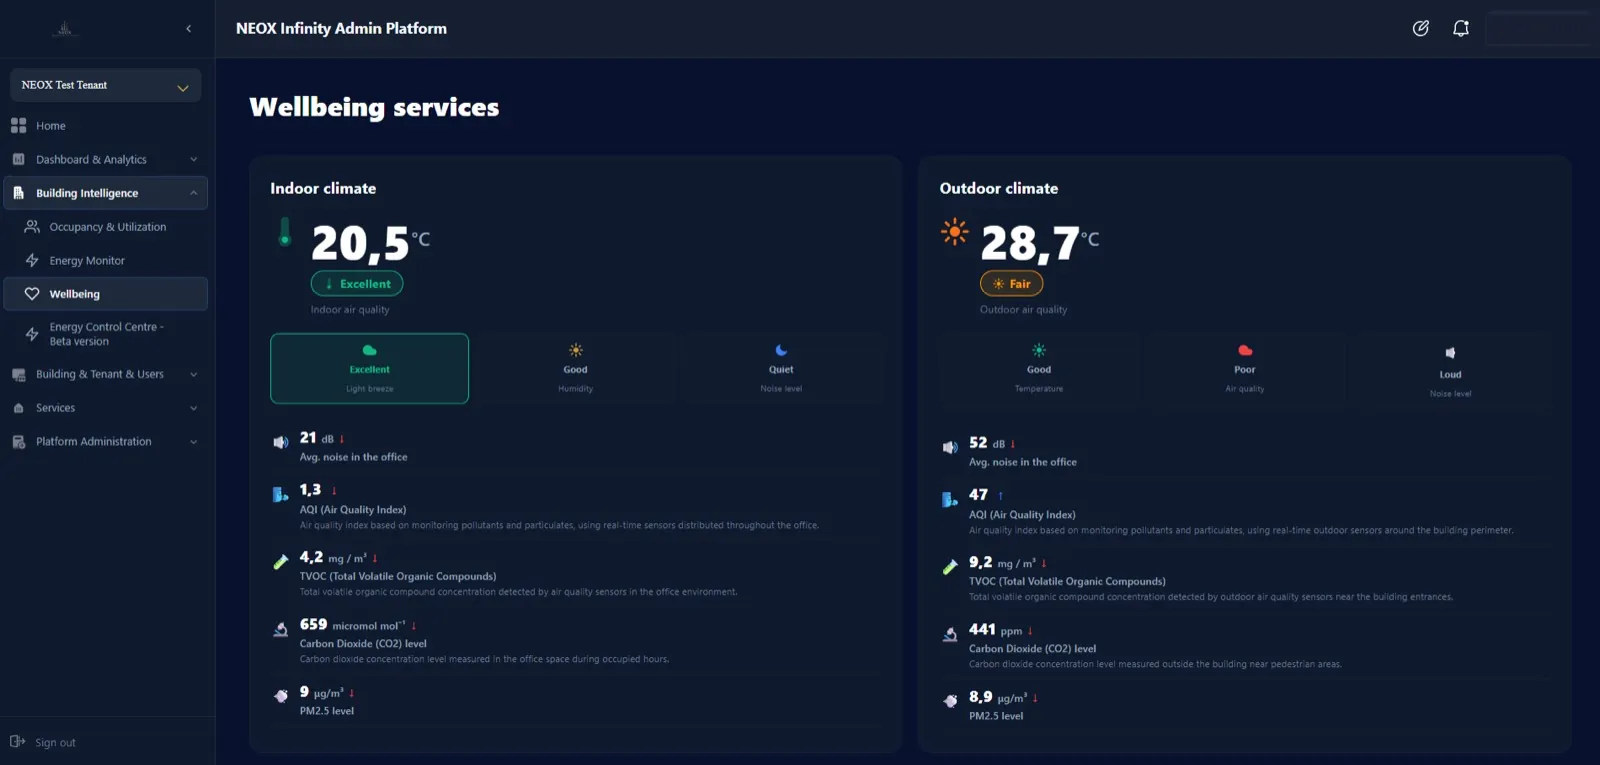The height and width of the screenshot is (765, 1600).
Task: Click the indoor "PM2.5 level" label
Action: click(327, 711)
